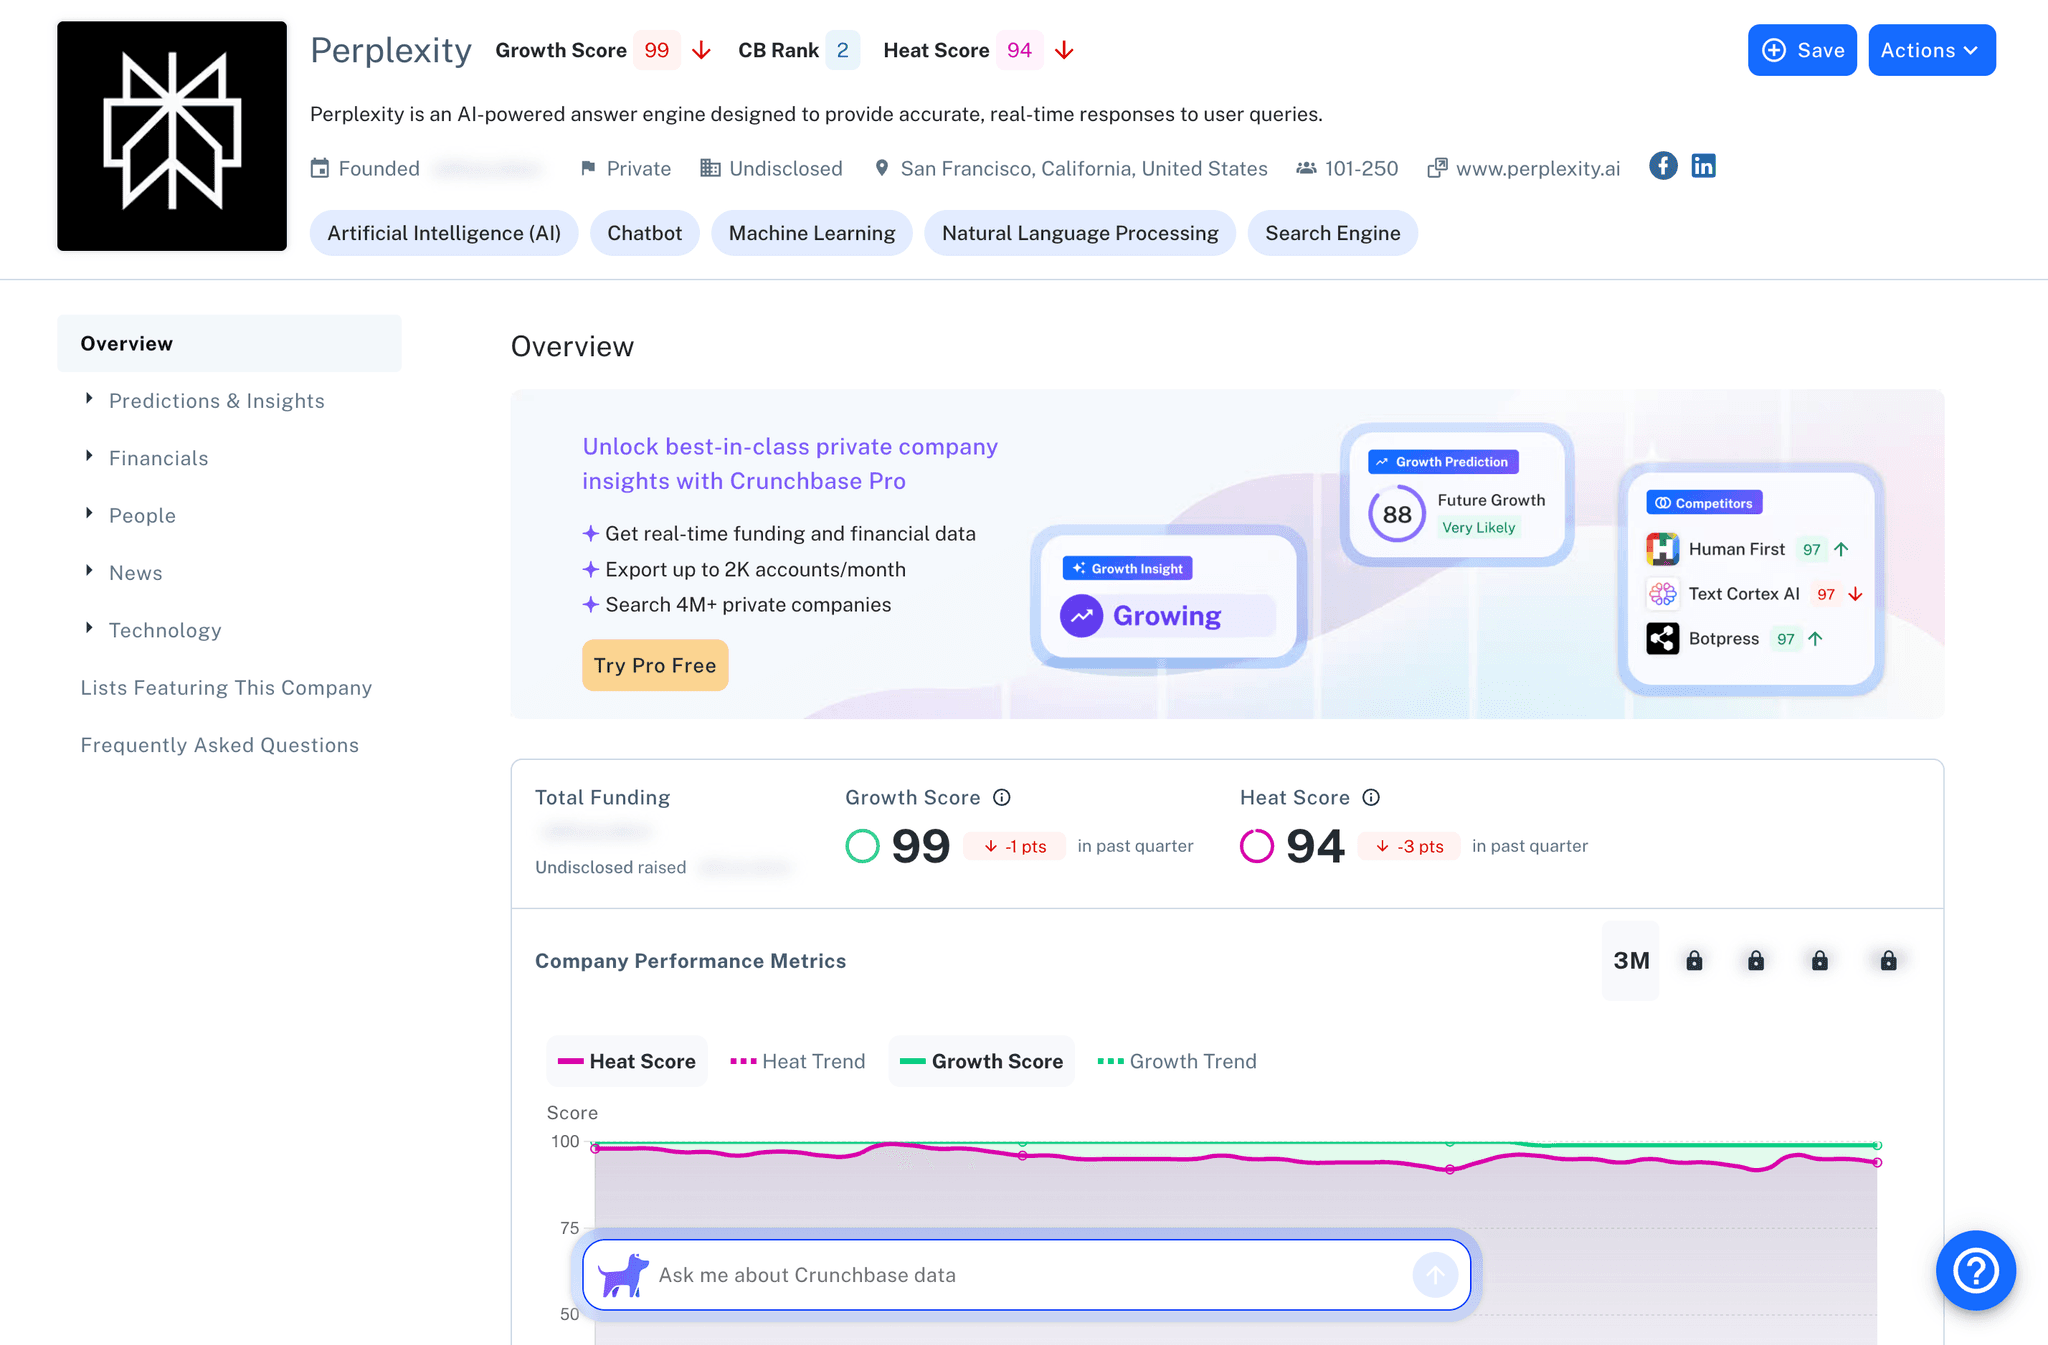Toggle the Heat Trend chart series
2048x1345 pixels.
click(798, 1061)
